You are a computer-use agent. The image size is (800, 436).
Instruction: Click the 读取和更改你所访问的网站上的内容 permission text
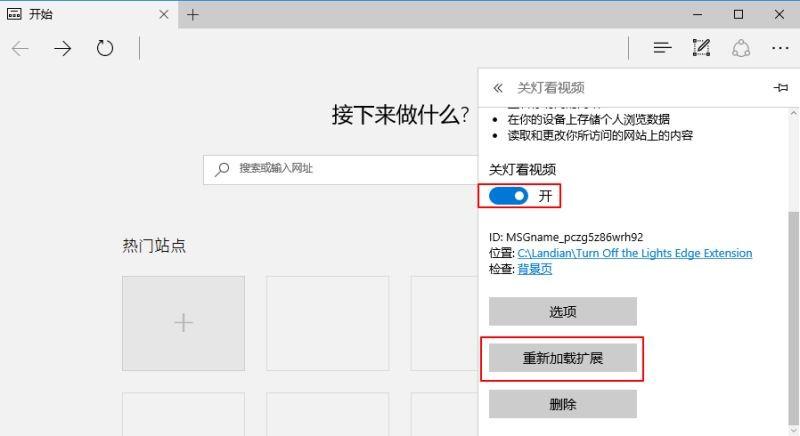[600, 135]
